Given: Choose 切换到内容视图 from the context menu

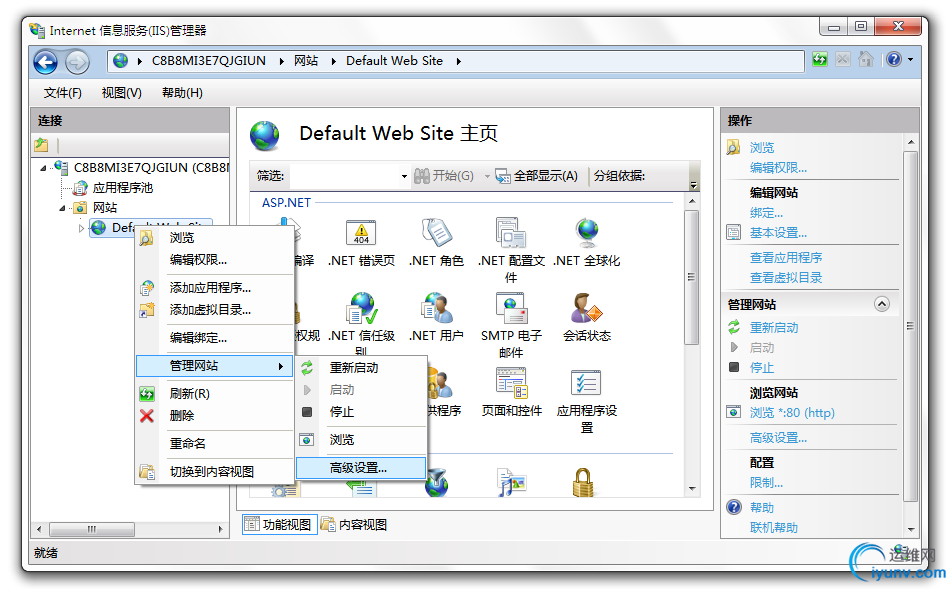Looking at the screenshot, I should click(215, 472).
